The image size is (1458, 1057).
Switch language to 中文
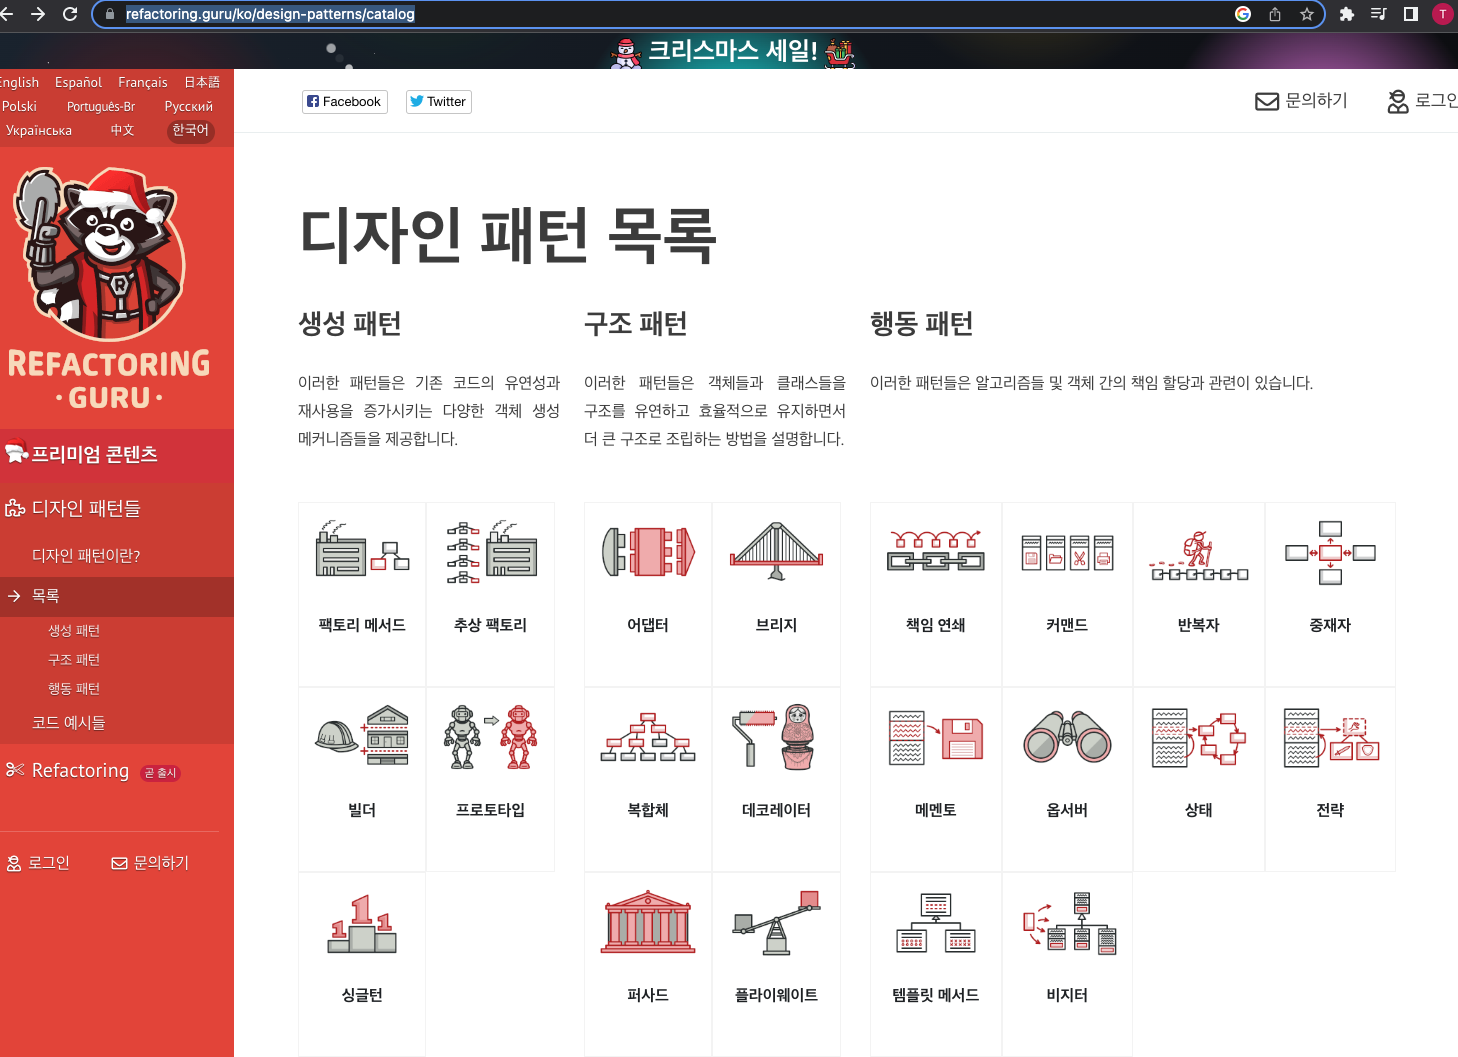(122, 130)
